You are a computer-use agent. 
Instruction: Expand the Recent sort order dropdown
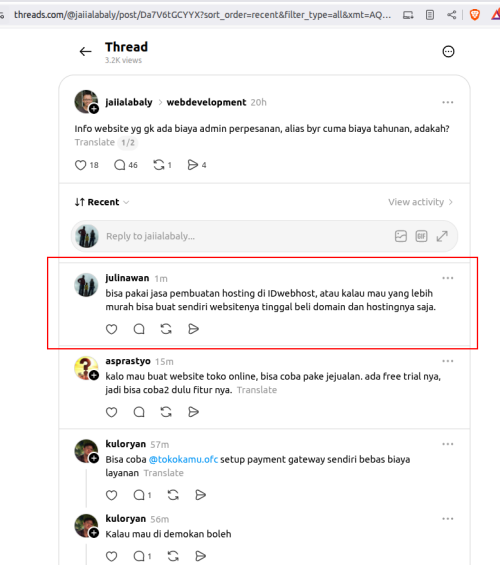(x=102, y=202)
